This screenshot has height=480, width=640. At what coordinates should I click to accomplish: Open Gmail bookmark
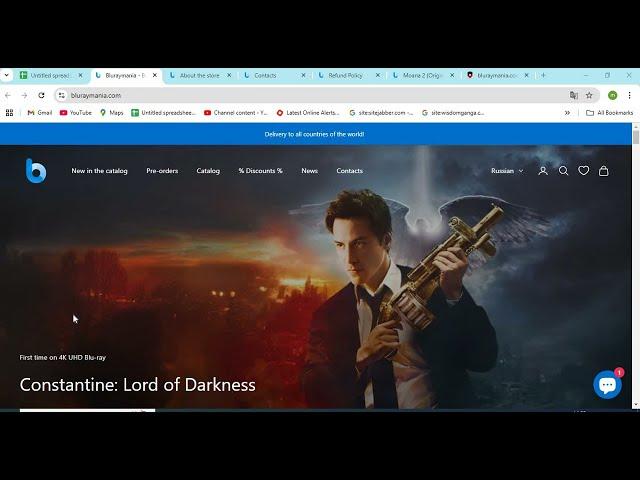click(40, 113)
